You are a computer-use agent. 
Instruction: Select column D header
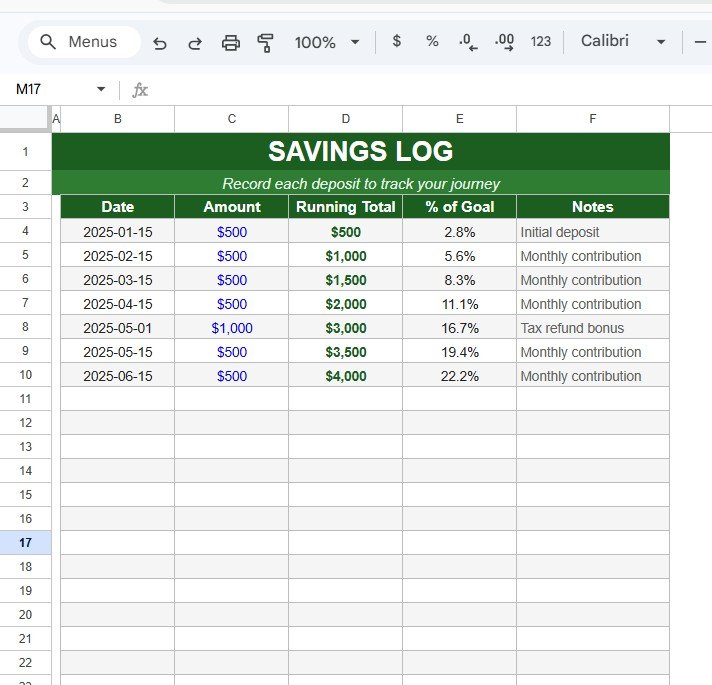tap(346, 119)
